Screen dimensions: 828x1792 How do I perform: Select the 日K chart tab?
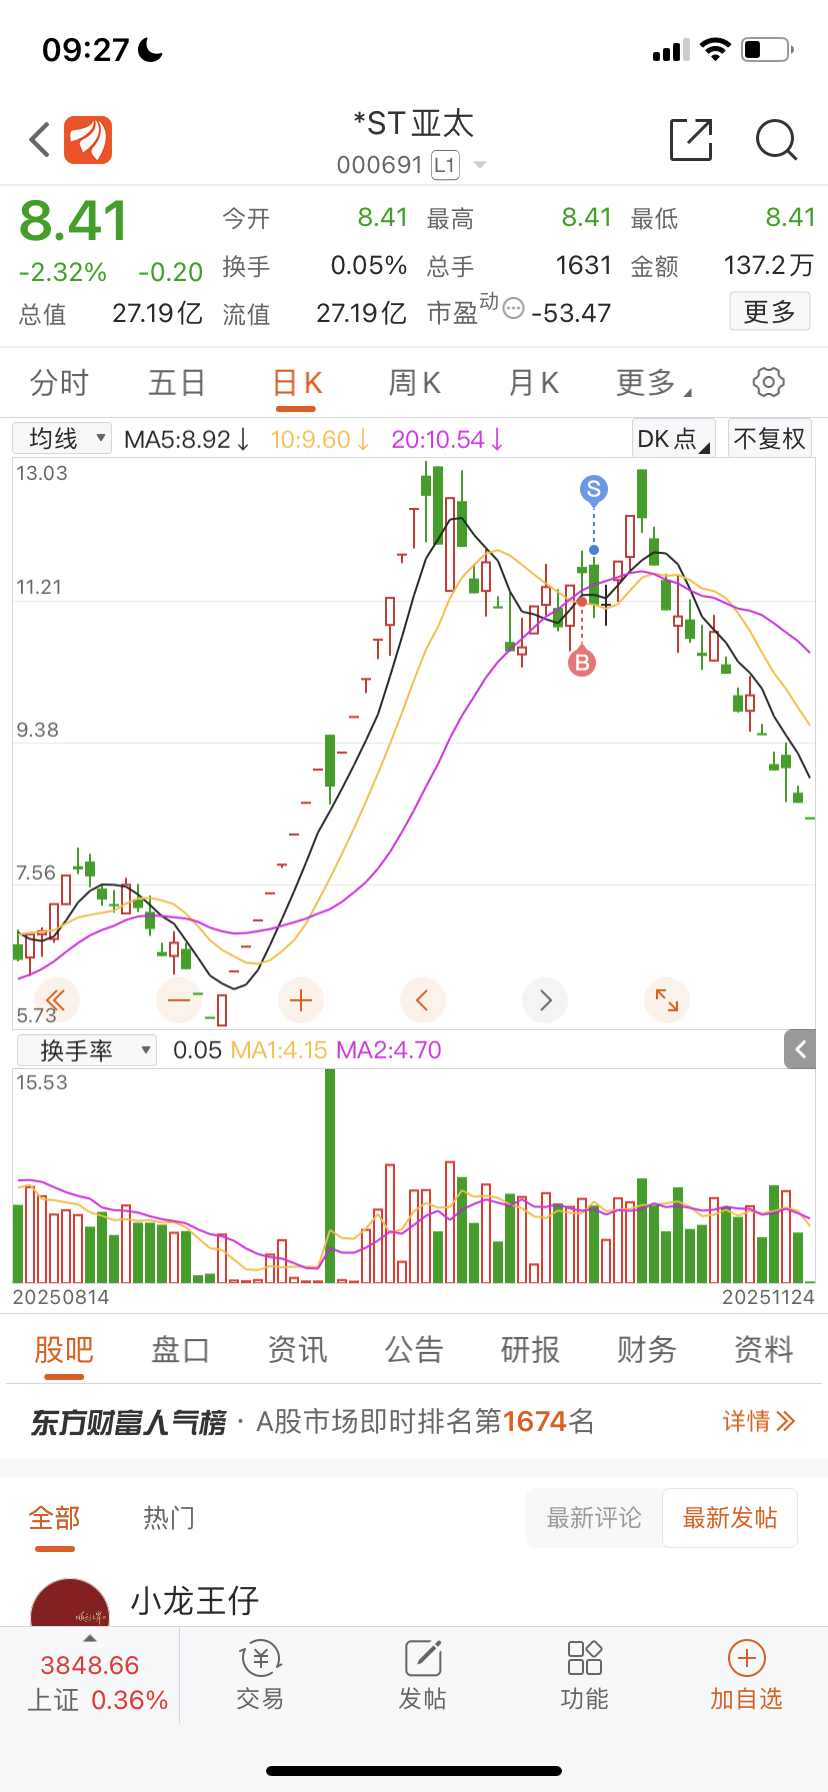click(297, 382)
